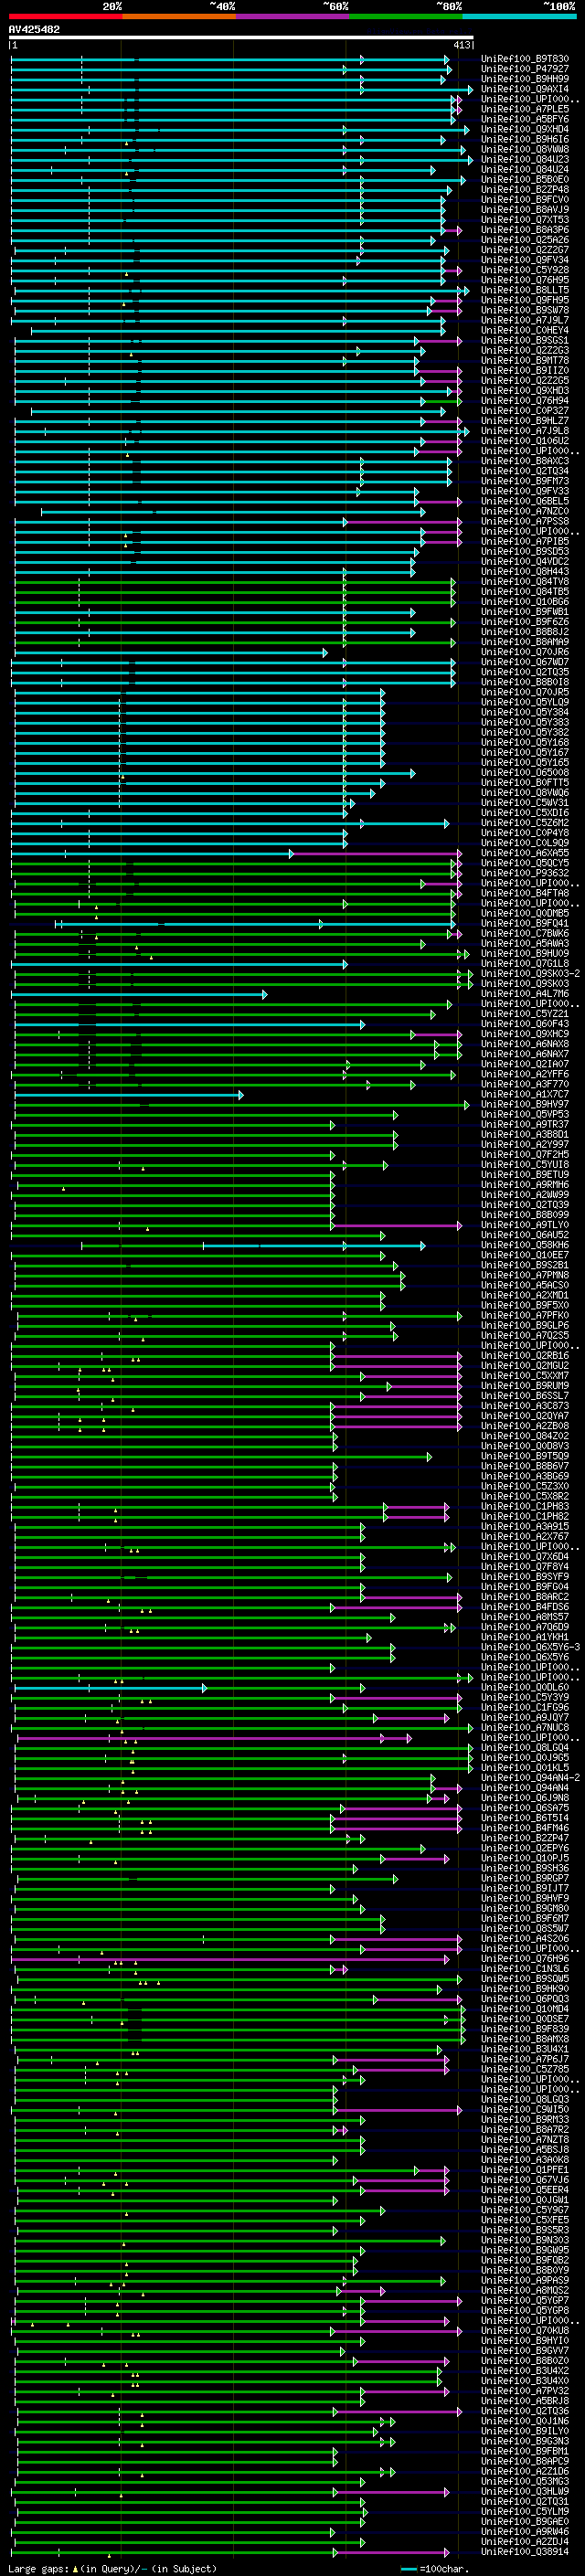The image size is (585, 2576).
Task: Click the query end position 413 label
Action: (462, 45)
